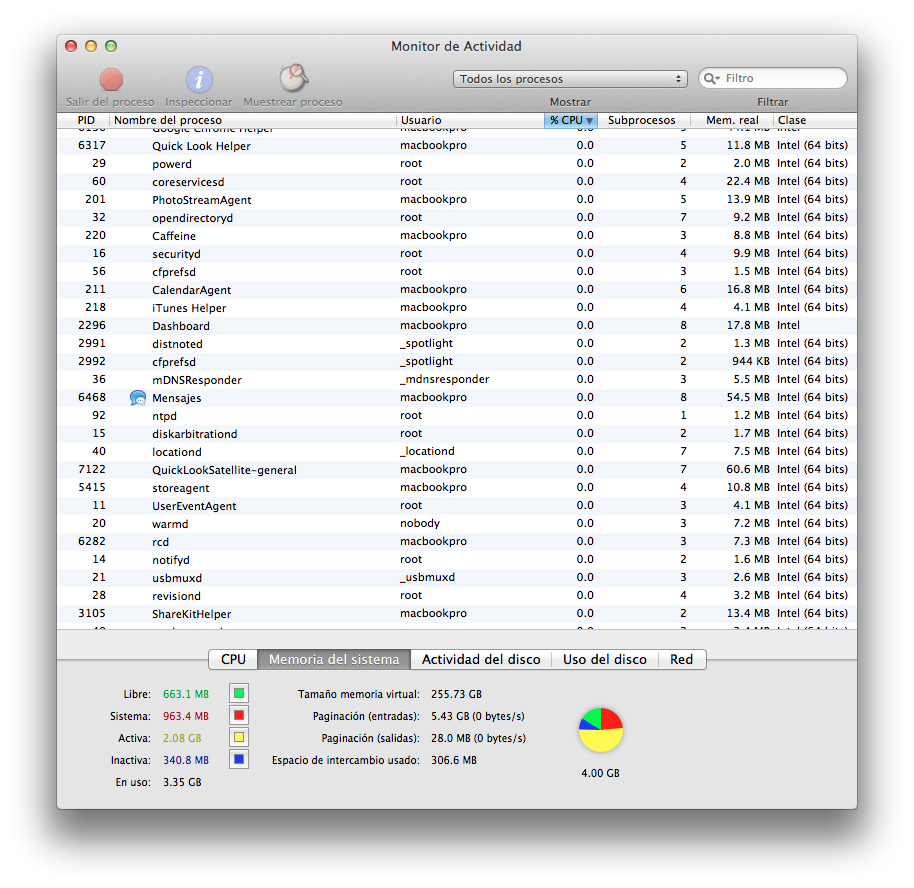Viewport: 914px width, 888px height.
Task: Click the yellow Activa color swatch
Action: click(239, 738)
